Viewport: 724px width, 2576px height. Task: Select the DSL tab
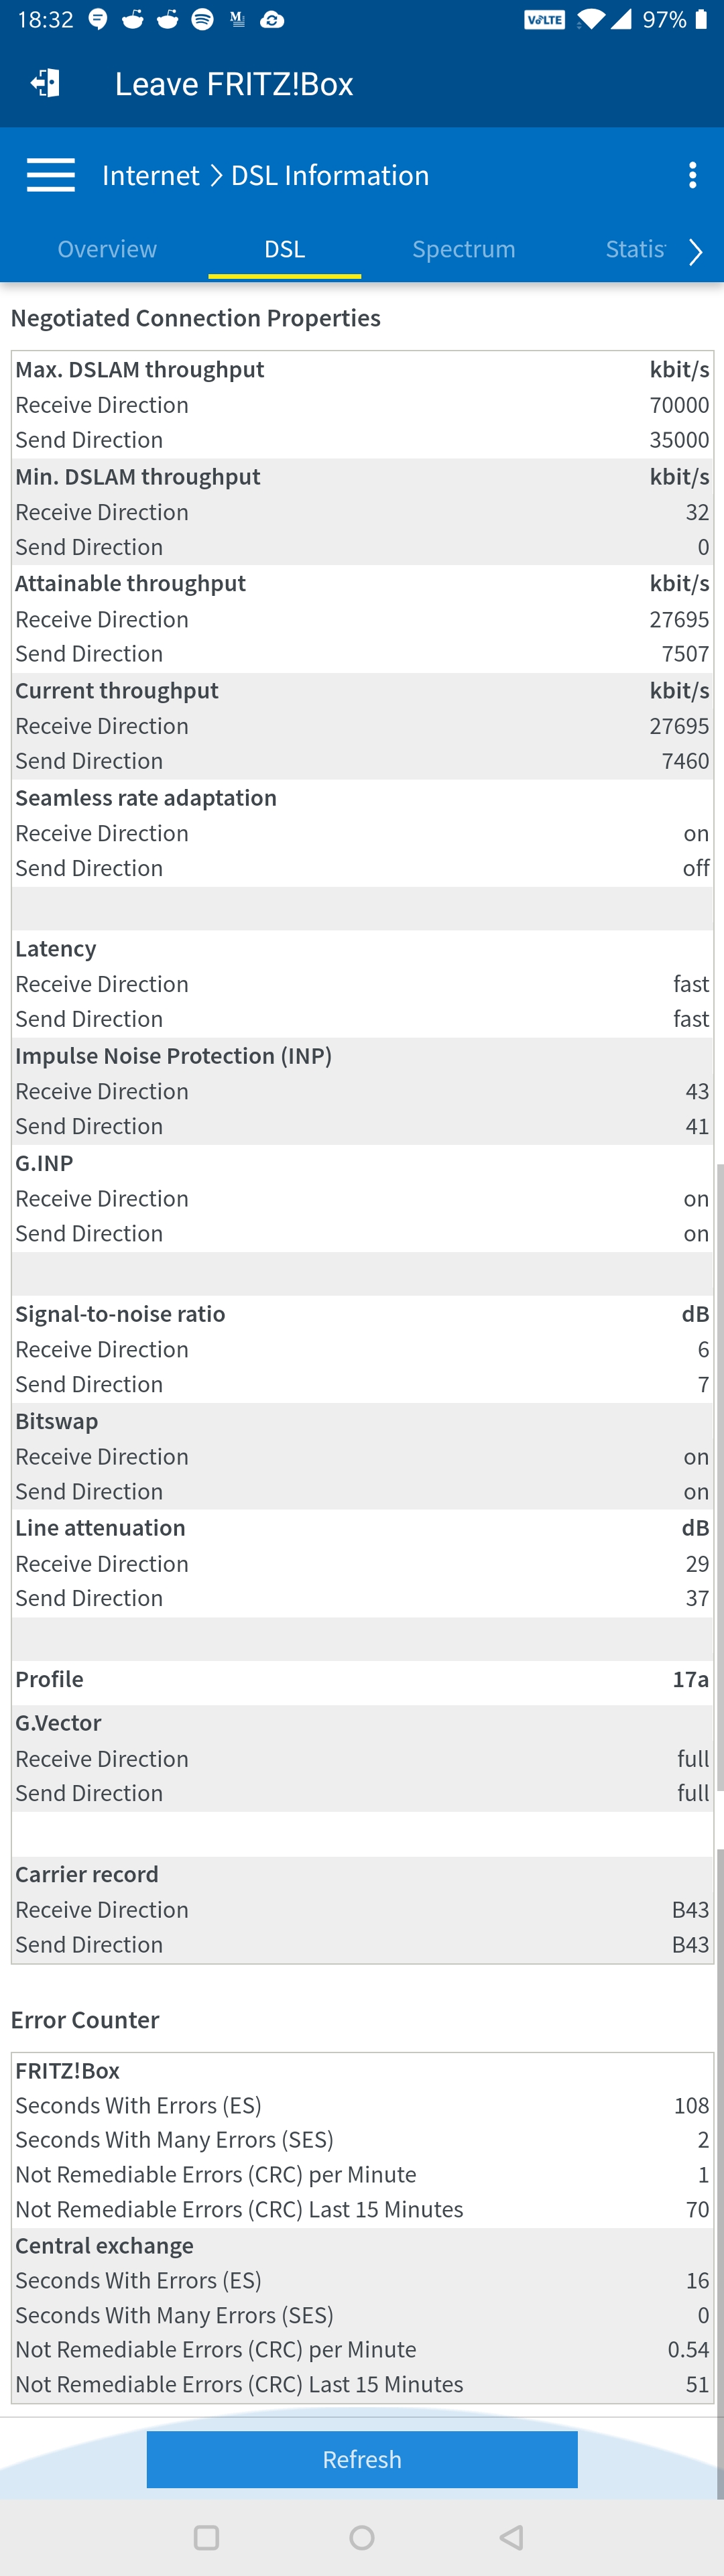(x=284, y=249)
